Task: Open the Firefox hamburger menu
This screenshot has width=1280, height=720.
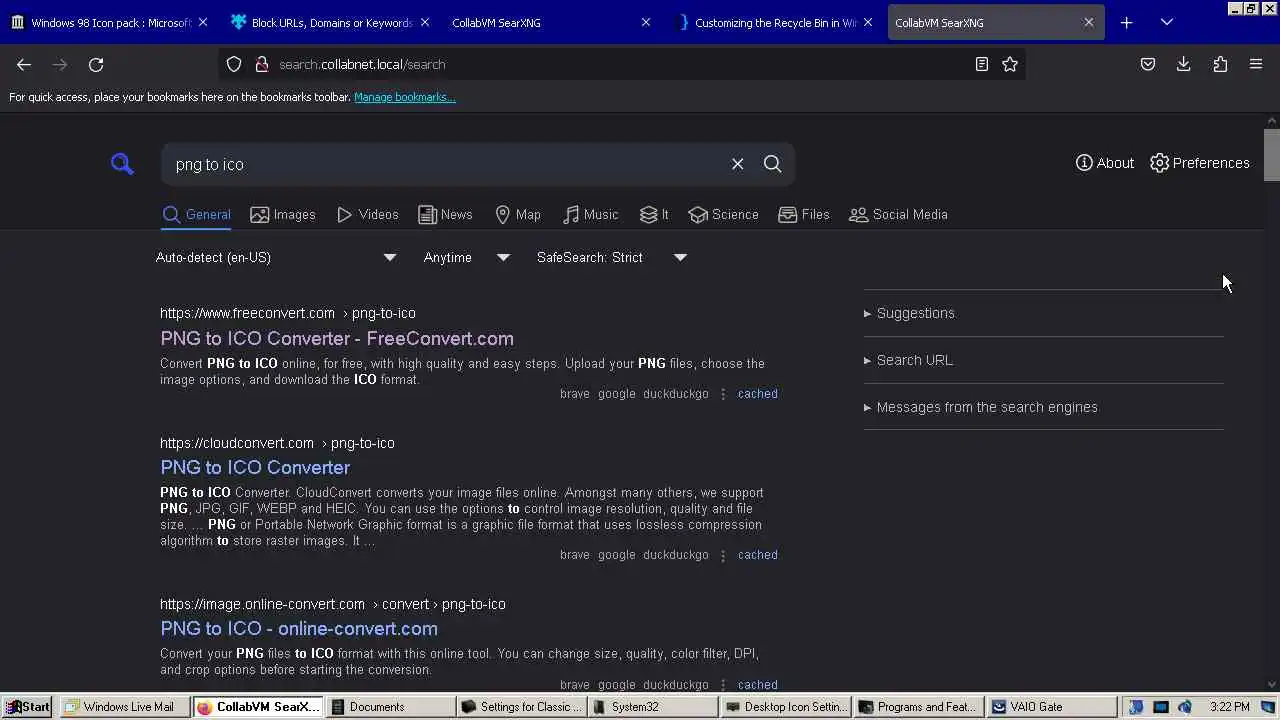Action: (1256, 64)
